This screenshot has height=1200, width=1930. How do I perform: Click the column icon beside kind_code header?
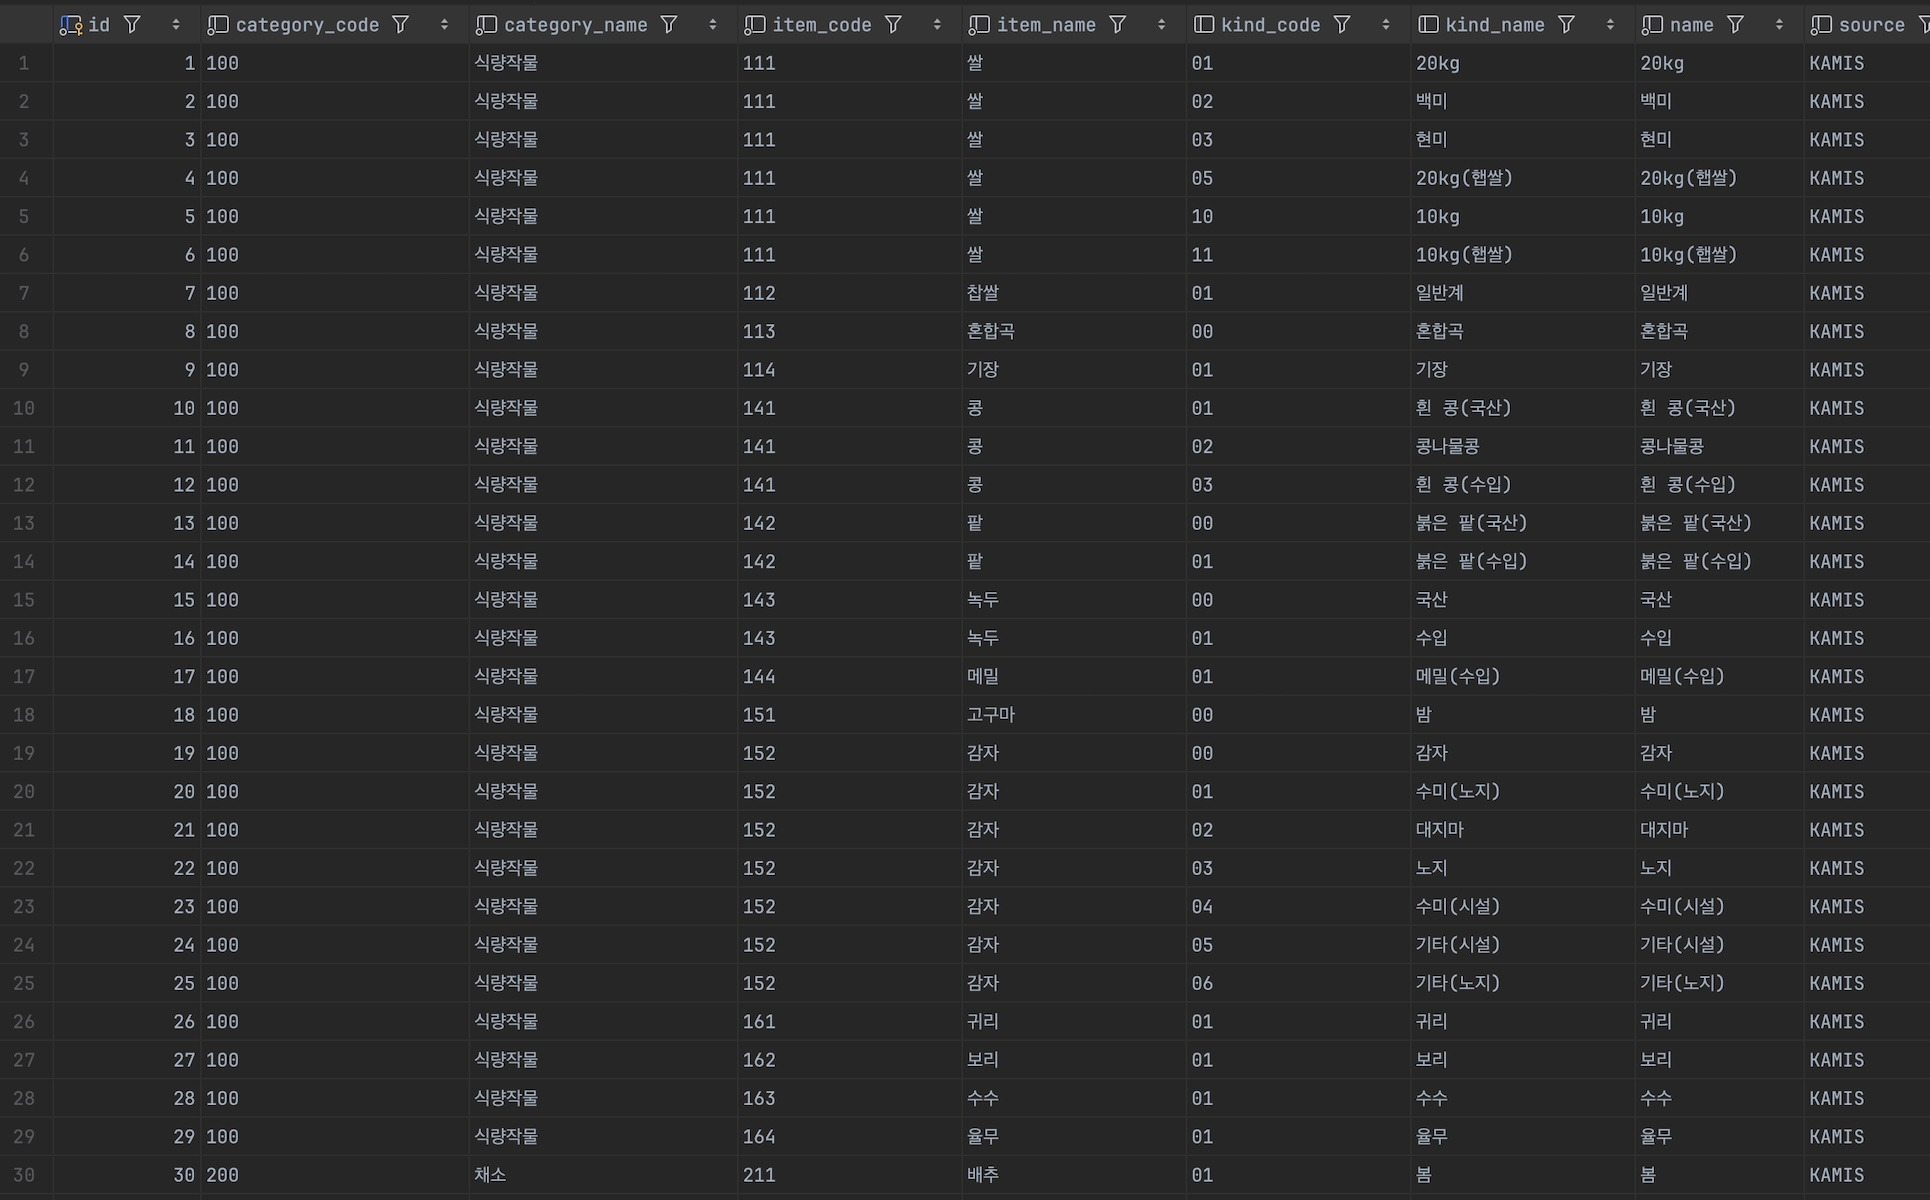pos(1204,25)
